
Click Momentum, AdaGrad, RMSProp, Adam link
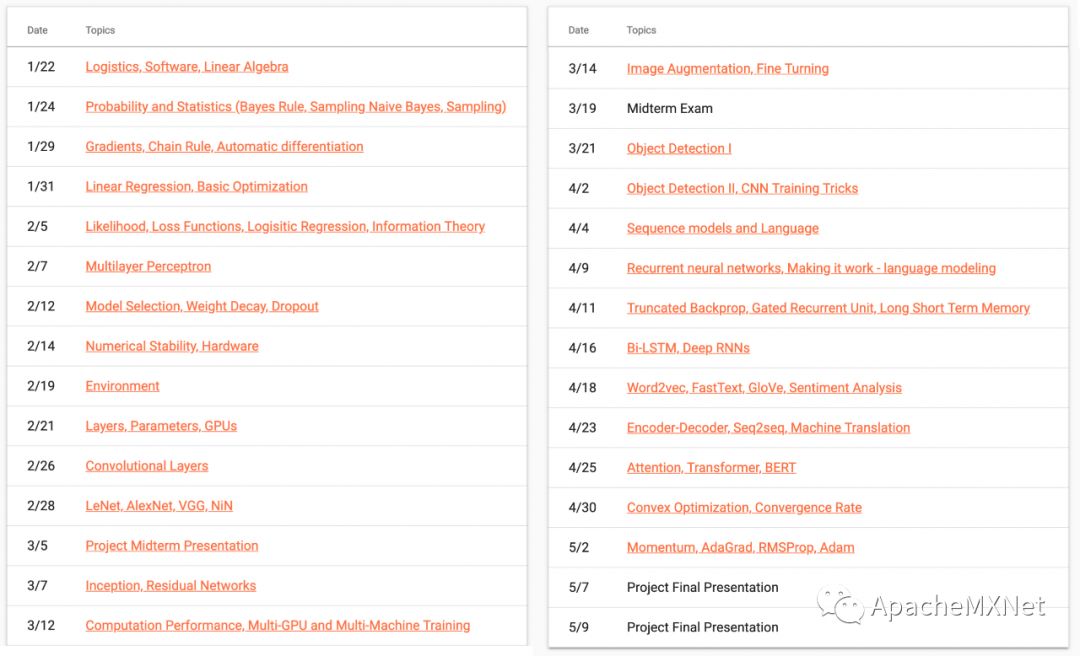(741, 548)
